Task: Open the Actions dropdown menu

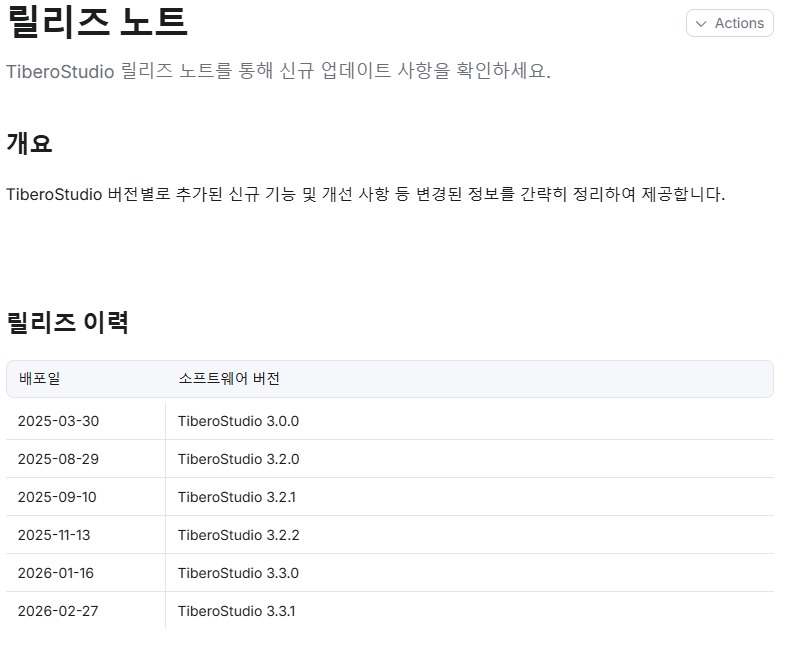Action: click(729, 23)
